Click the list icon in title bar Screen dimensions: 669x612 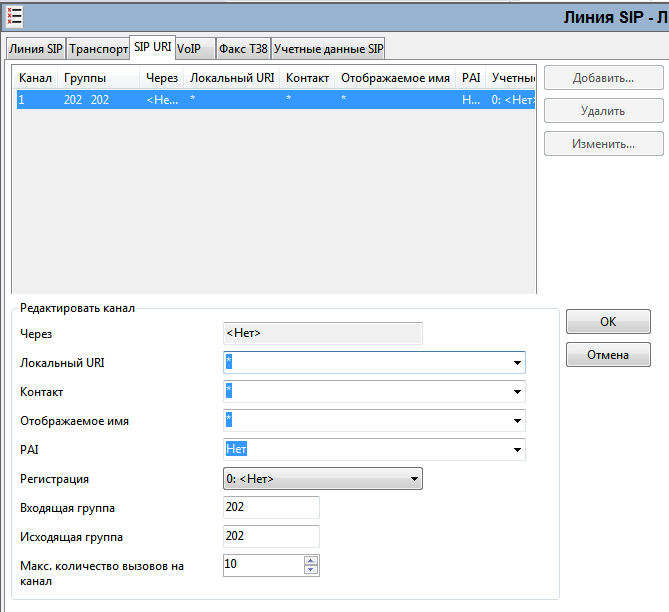pos(14,17)
